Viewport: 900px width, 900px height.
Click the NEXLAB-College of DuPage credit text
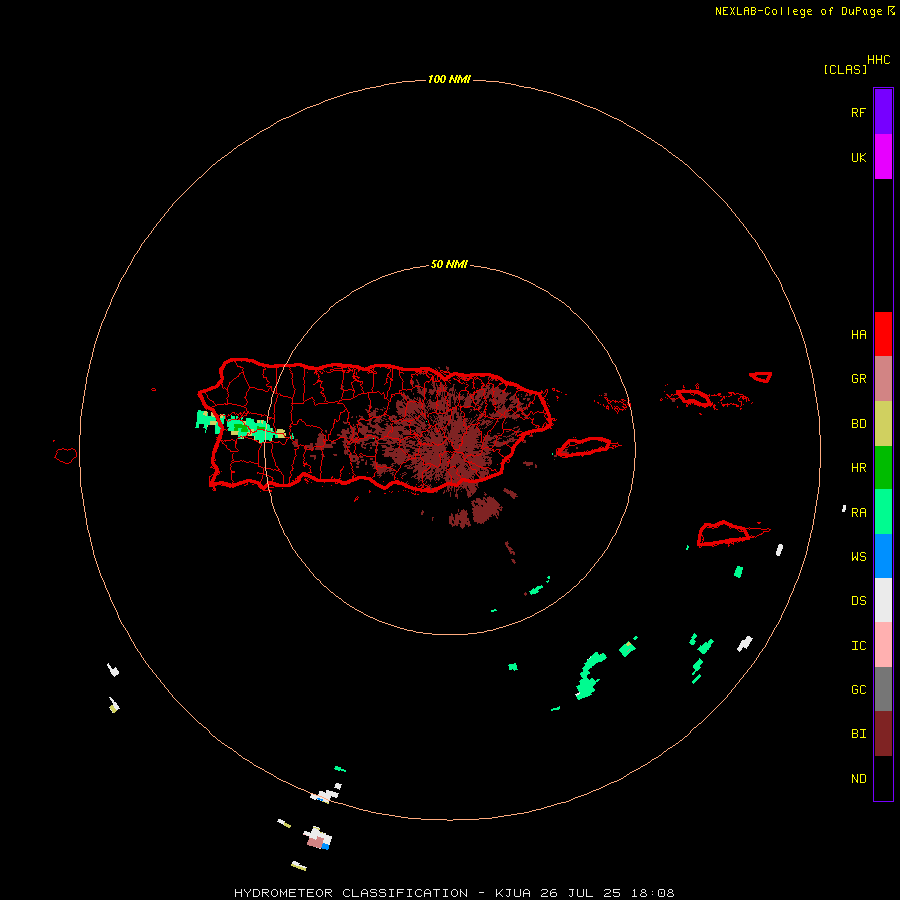[x=805, y=11]
